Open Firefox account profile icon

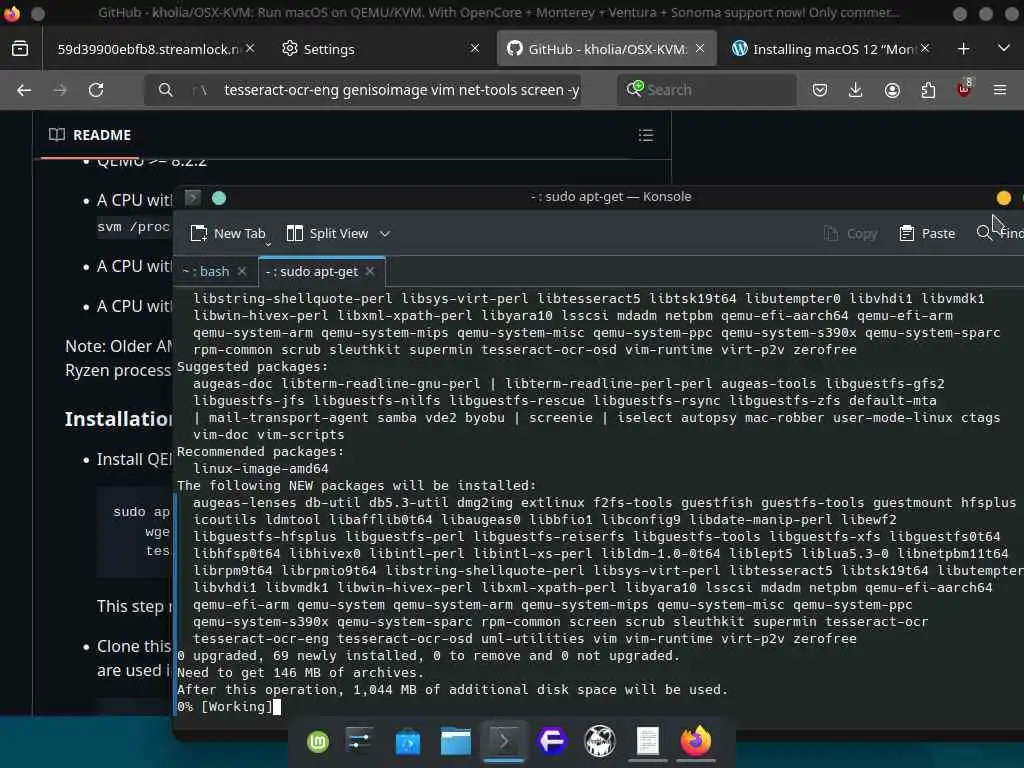tap(892, 90)
